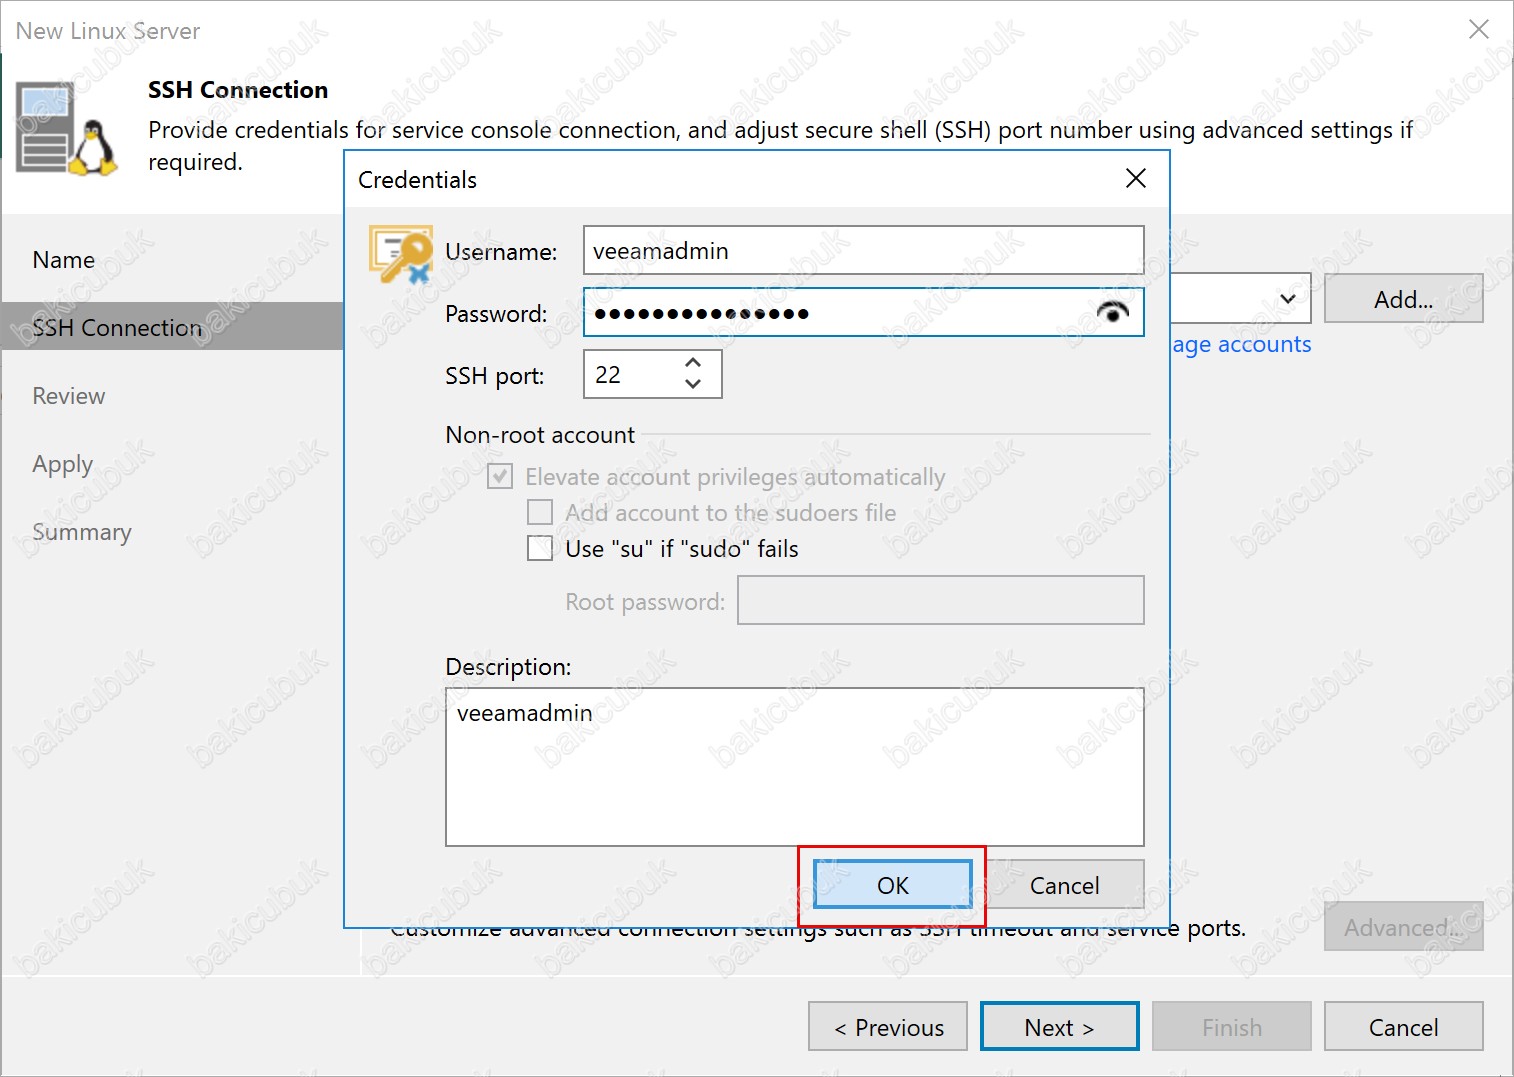Click the Description text area

[795, 767]
